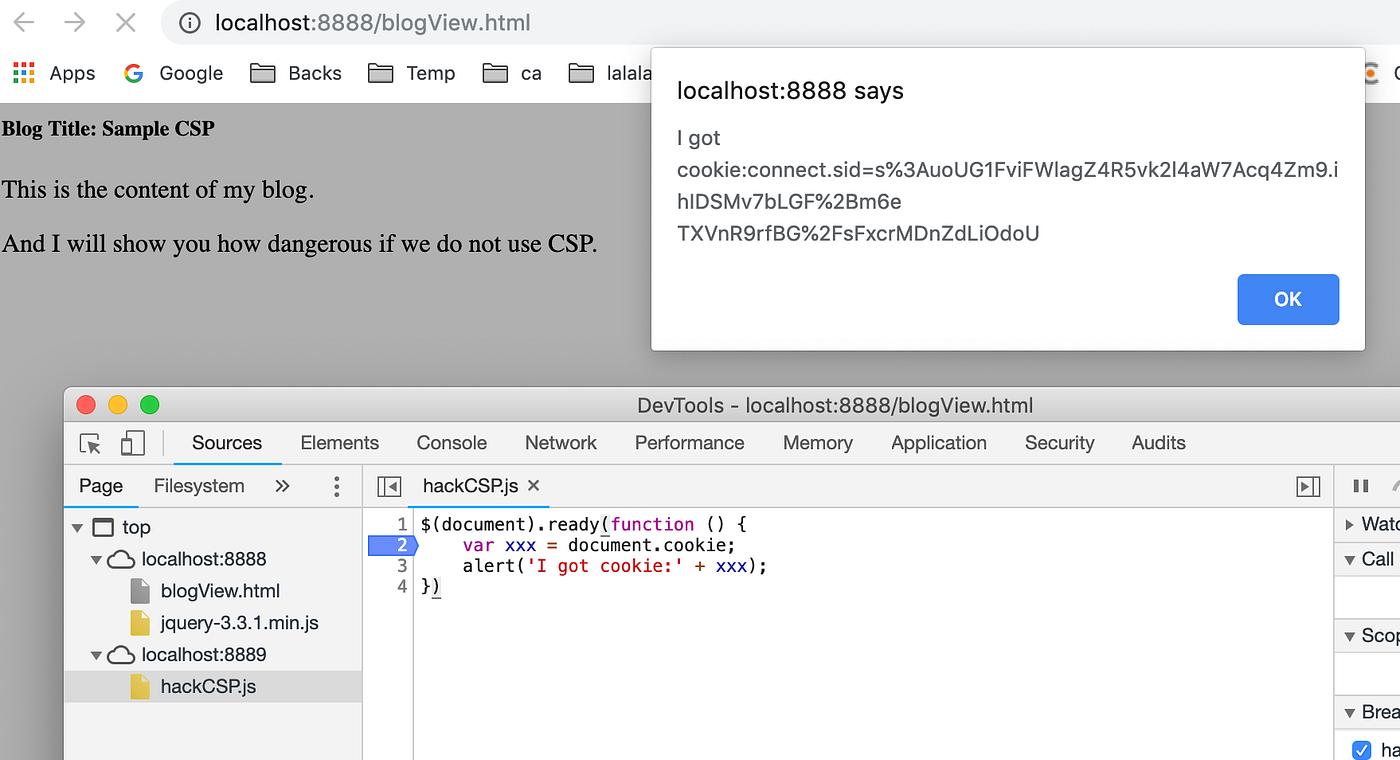The width and height of the screenshot is (1400, 760).
Task: Click the page info icon in the address bar
Action: (x=190, y=22)
